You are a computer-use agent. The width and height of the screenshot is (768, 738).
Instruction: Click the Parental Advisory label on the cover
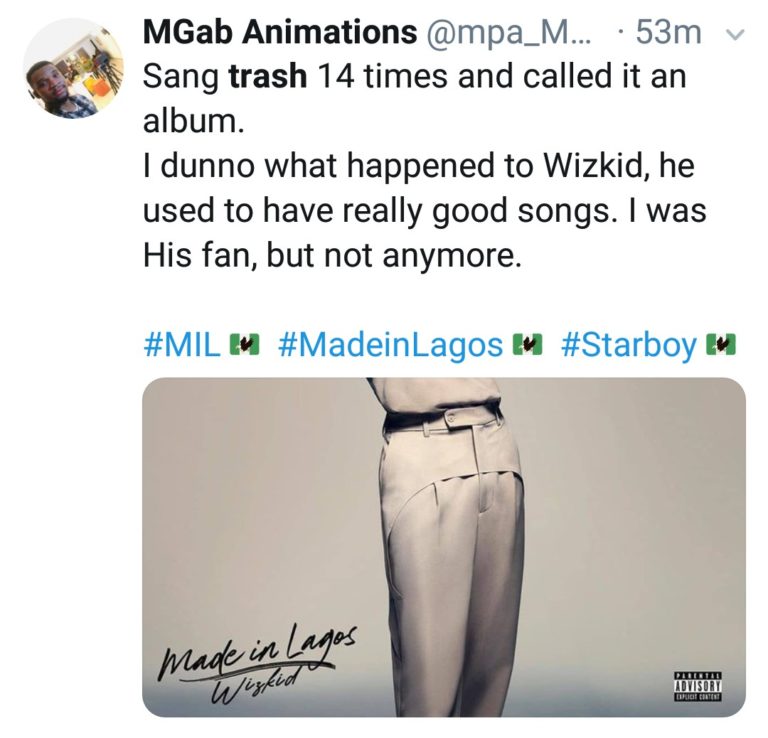click(700, 687)
